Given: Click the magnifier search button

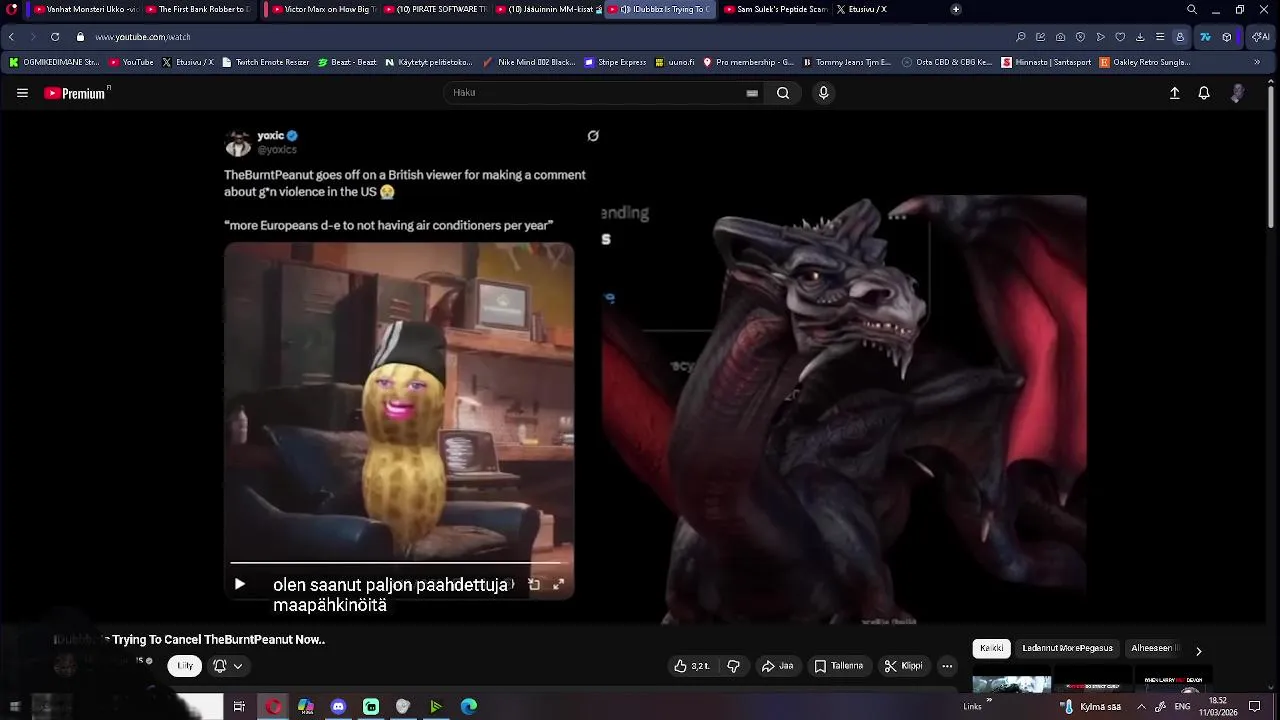Looking at the screenshot, I should tap(783, 93).
